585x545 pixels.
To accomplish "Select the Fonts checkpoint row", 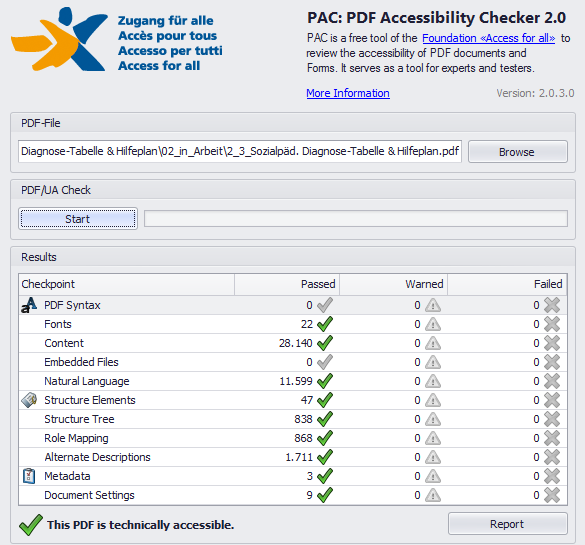I will (x=293, y=324).
